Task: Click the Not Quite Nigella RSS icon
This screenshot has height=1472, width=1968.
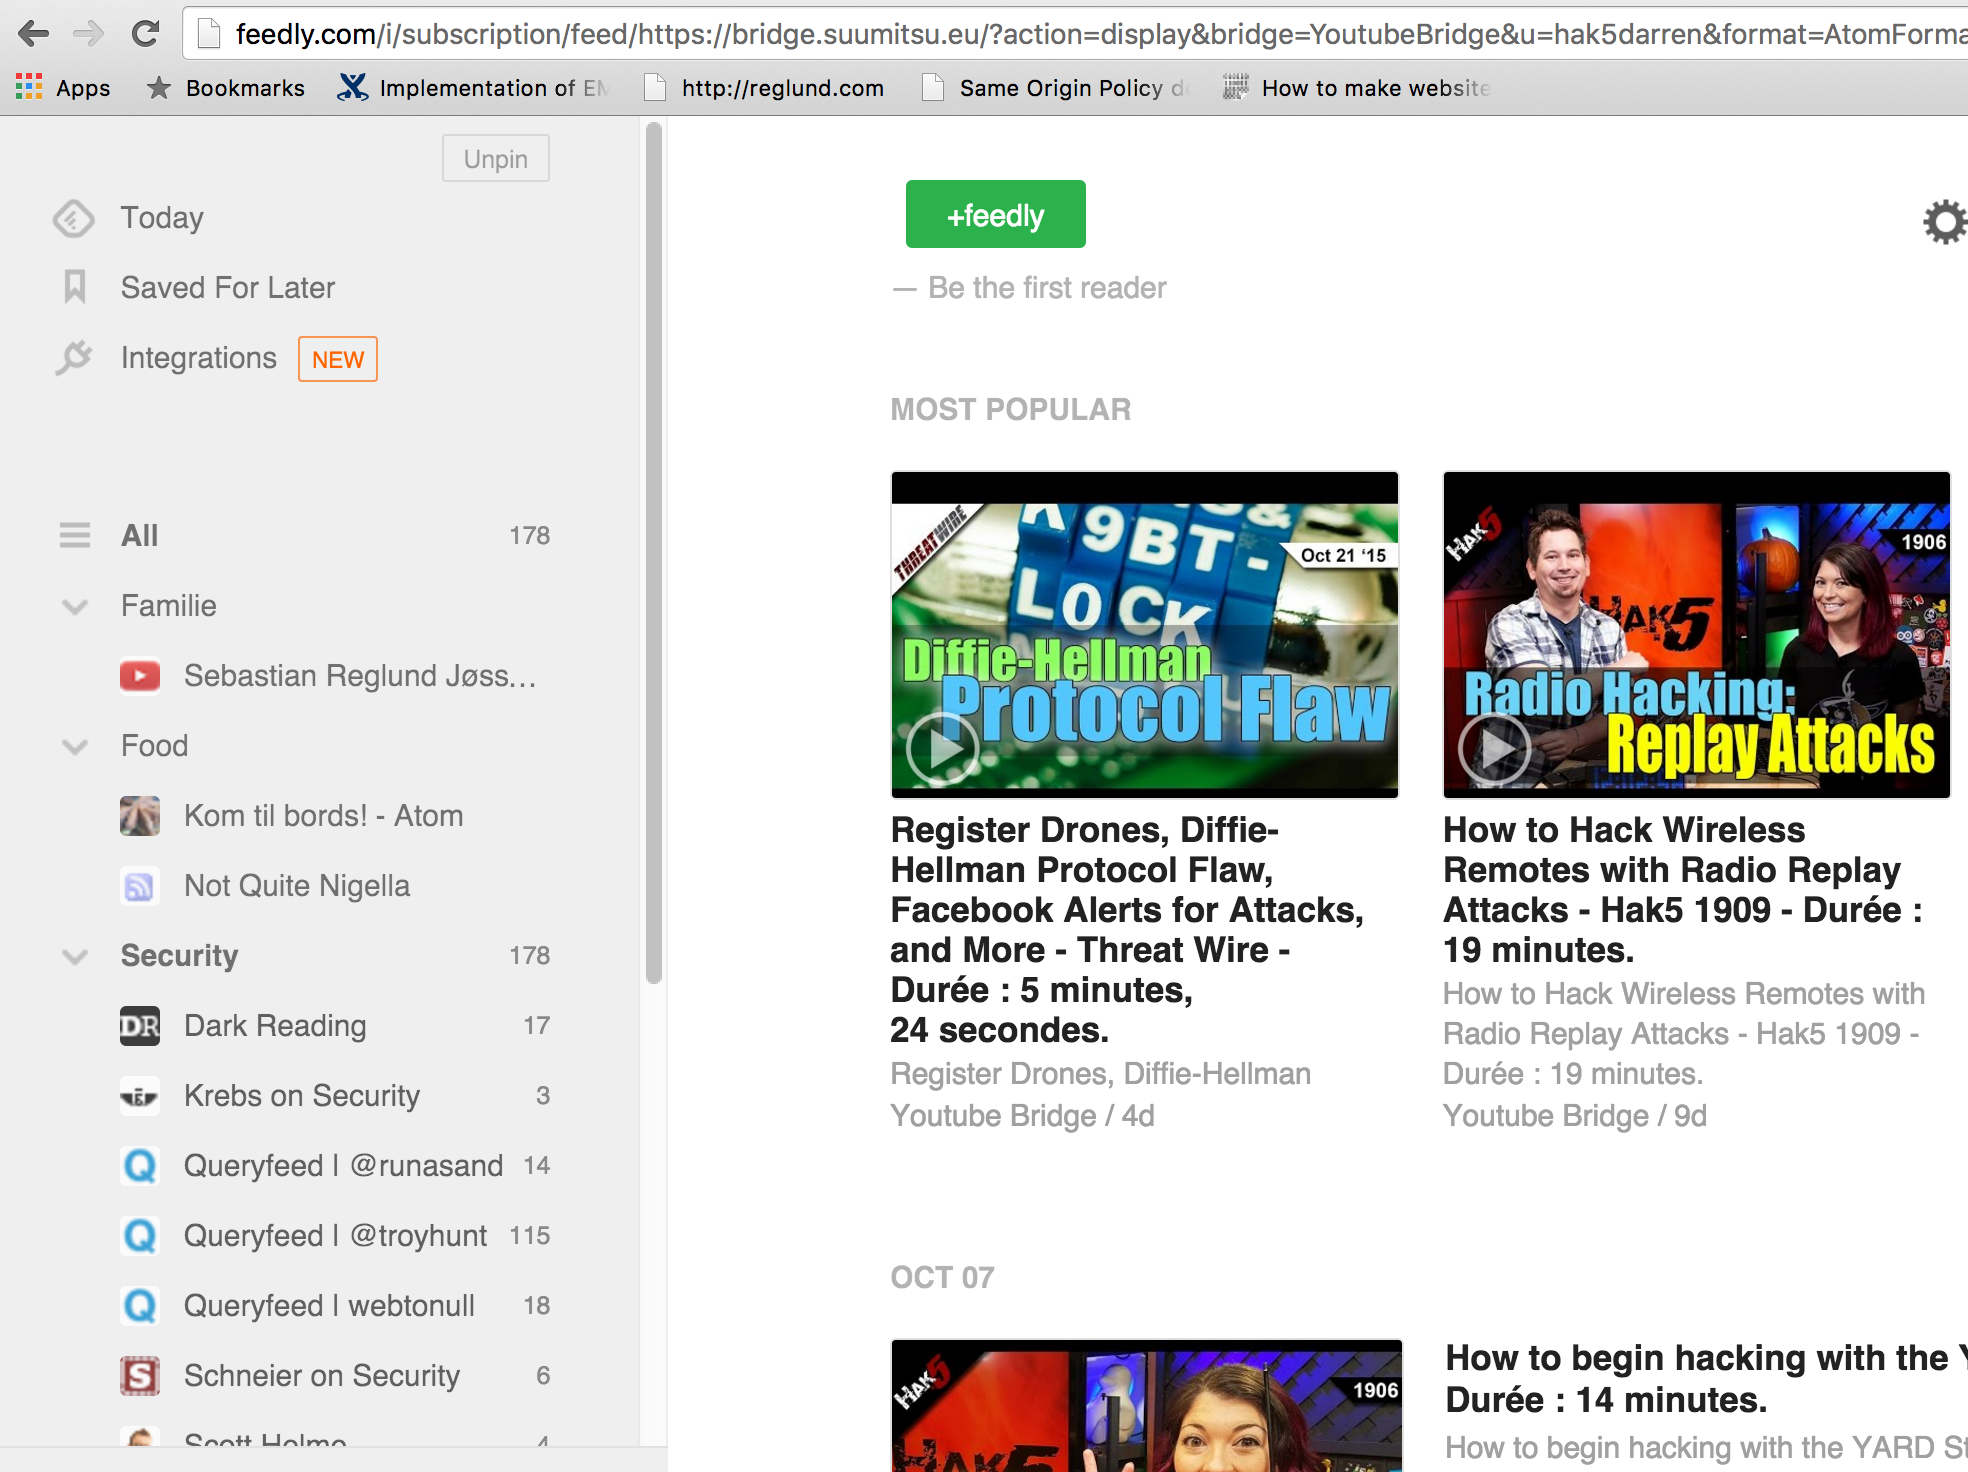Action: [140, 886]
